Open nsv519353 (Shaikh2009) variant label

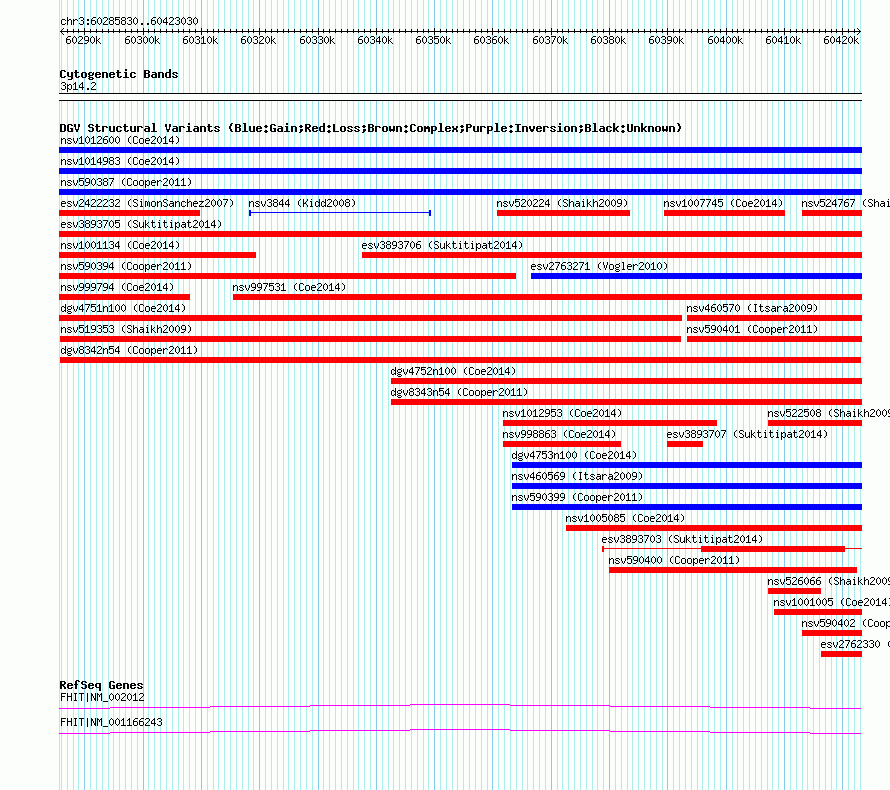(126, 329)
